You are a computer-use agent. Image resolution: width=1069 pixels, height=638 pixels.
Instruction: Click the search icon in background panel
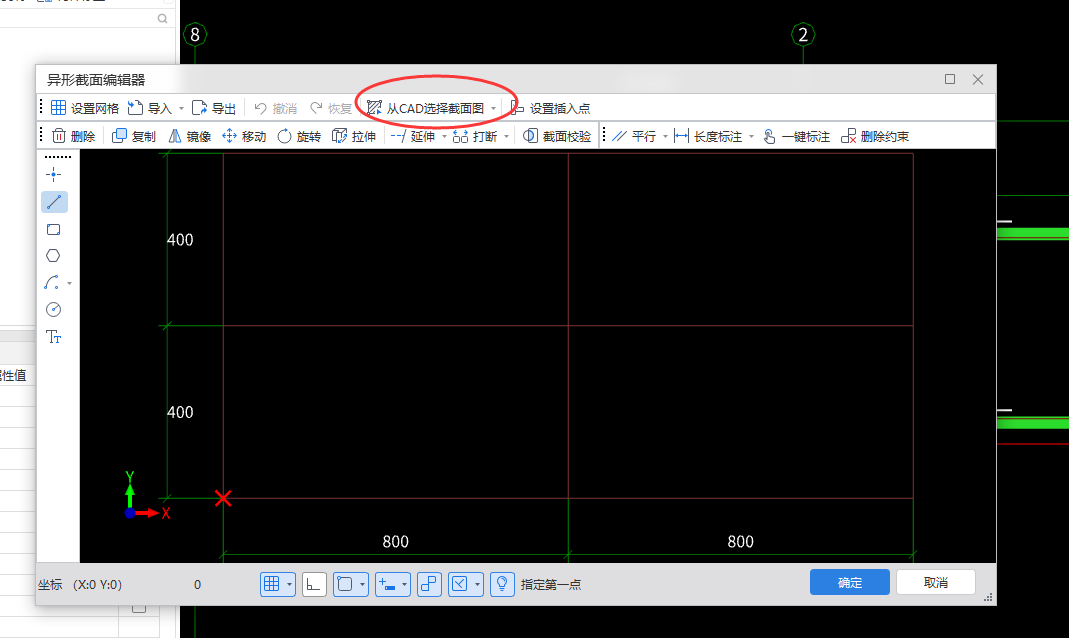click(x=162, y=18)
